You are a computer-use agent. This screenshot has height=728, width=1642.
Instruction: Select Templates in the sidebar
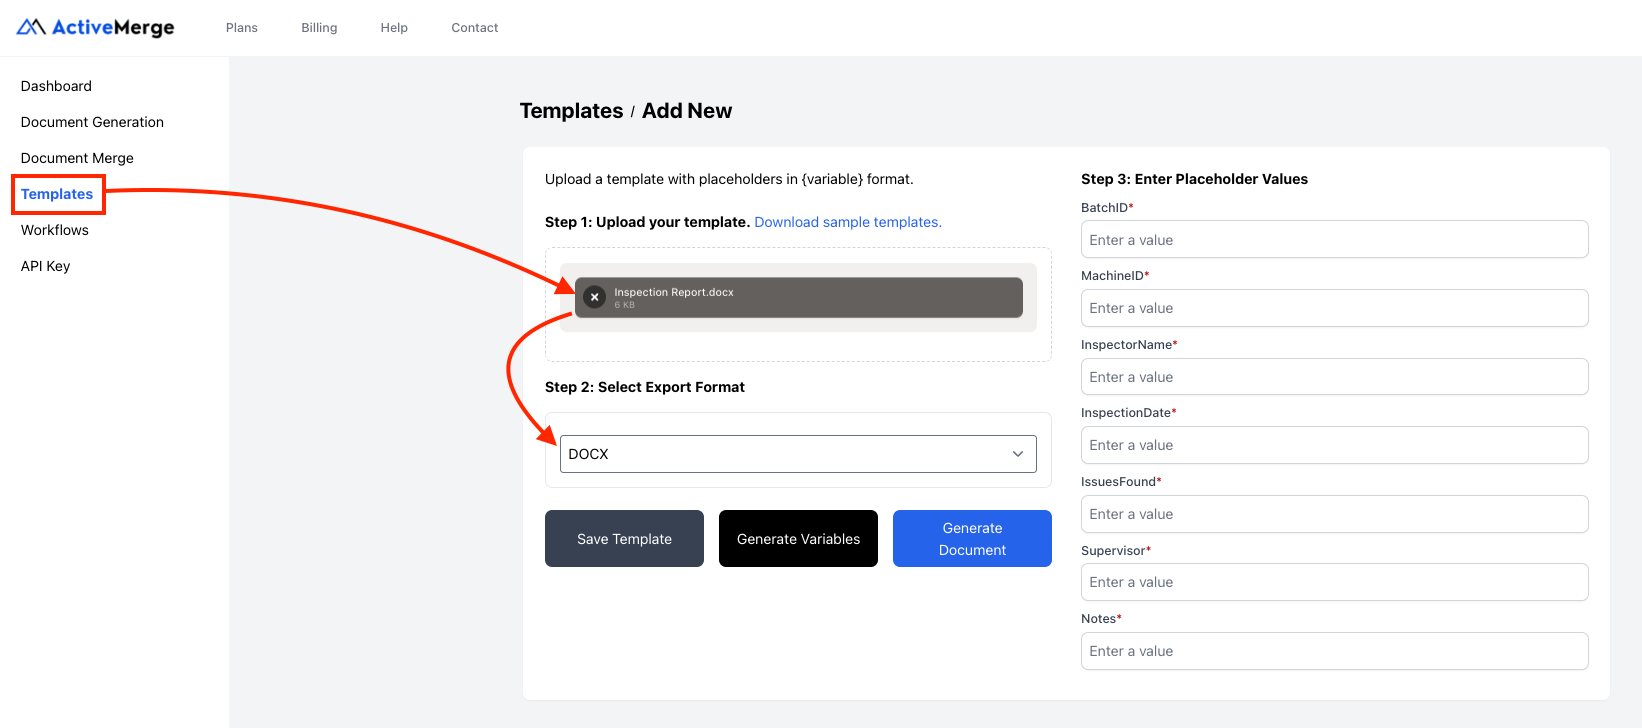pyautogui.click(x=57, y=193)
